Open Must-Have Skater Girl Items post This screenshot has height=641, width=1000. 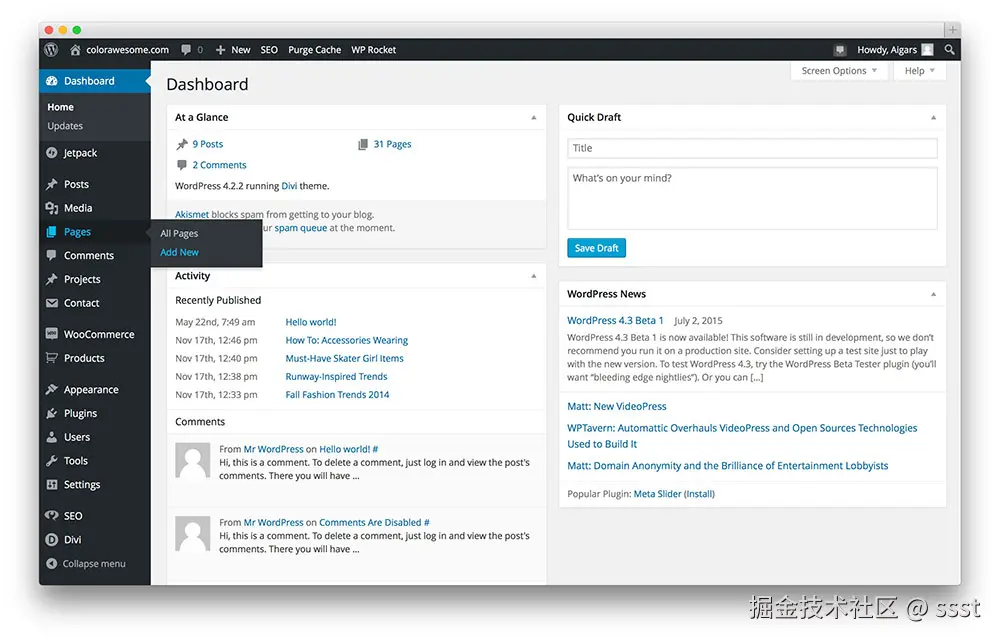point(344,358)
